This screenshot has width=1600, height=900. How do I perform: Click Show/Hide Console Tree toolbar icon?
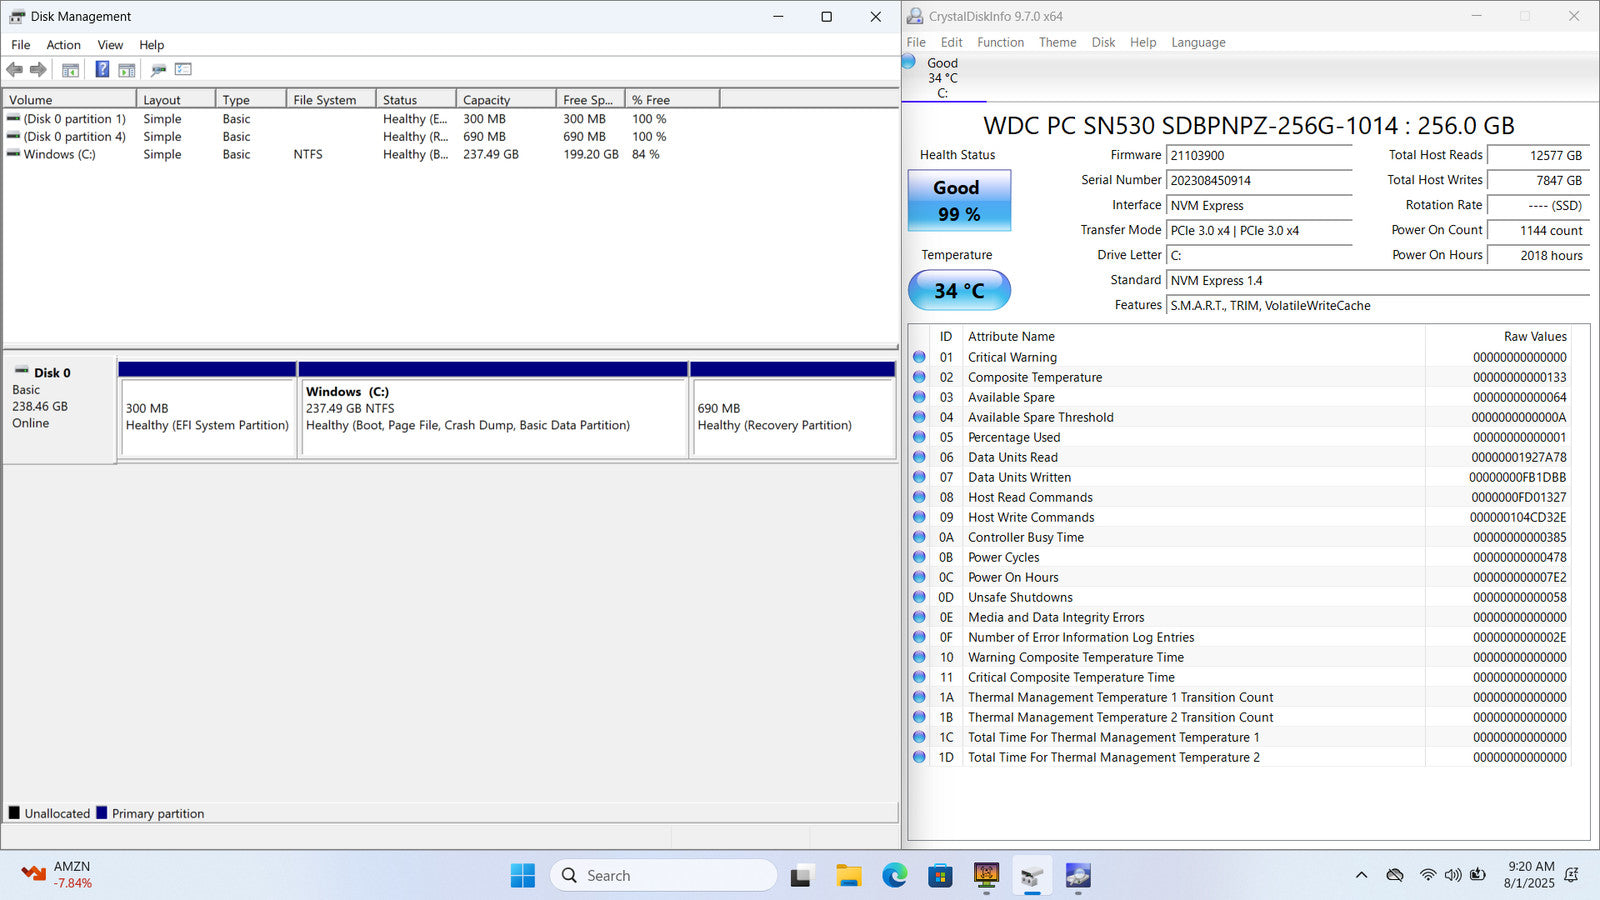point(70,70)
